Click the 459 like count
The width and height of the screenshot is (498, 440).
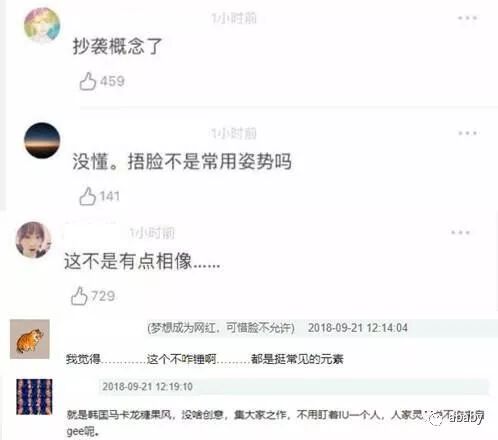[112, 81]
